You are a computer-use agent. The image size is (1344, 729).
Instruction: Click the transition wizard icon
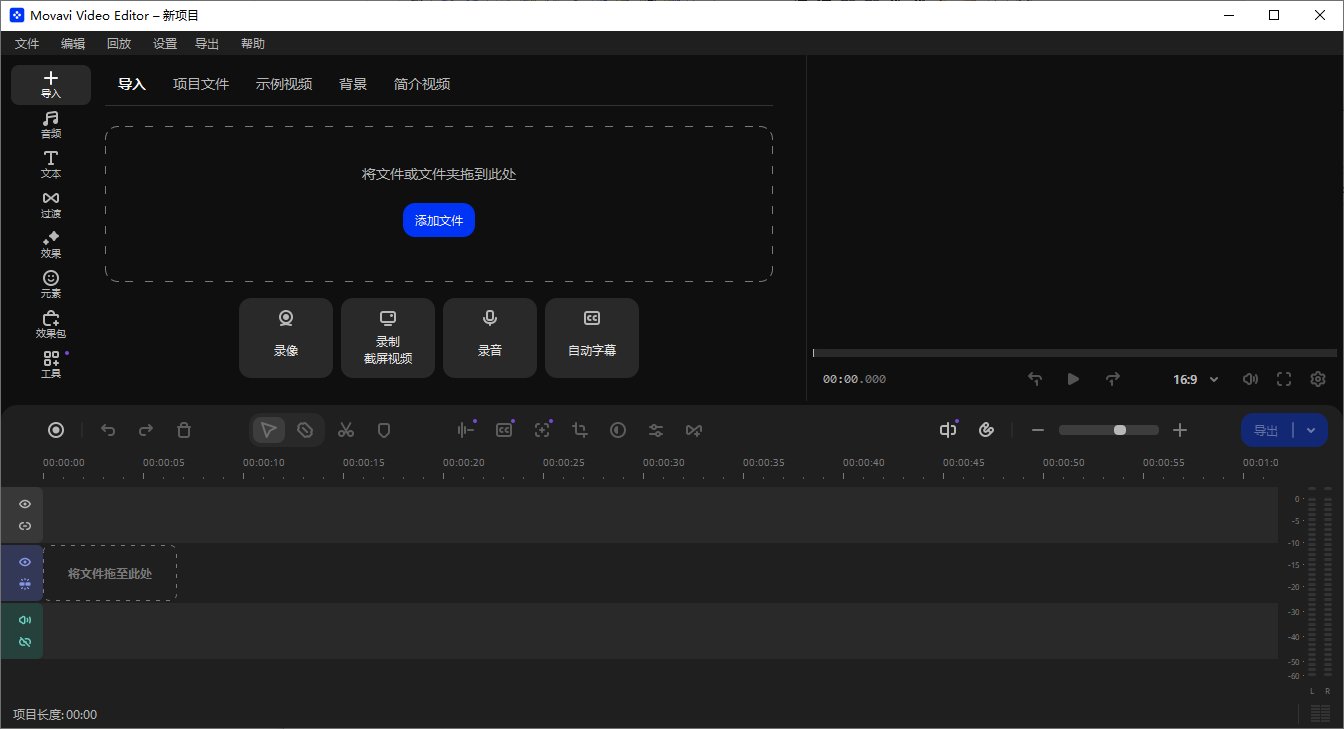tap(694, 430)
